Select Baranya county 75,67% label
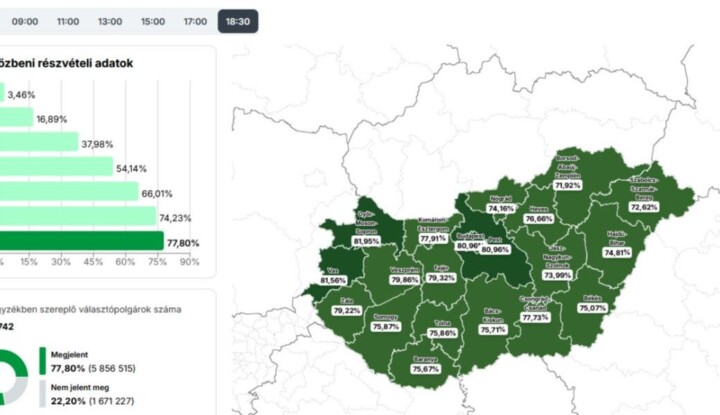Image resolution: width=720 pixels, height=415 pixels. (427, 369)
